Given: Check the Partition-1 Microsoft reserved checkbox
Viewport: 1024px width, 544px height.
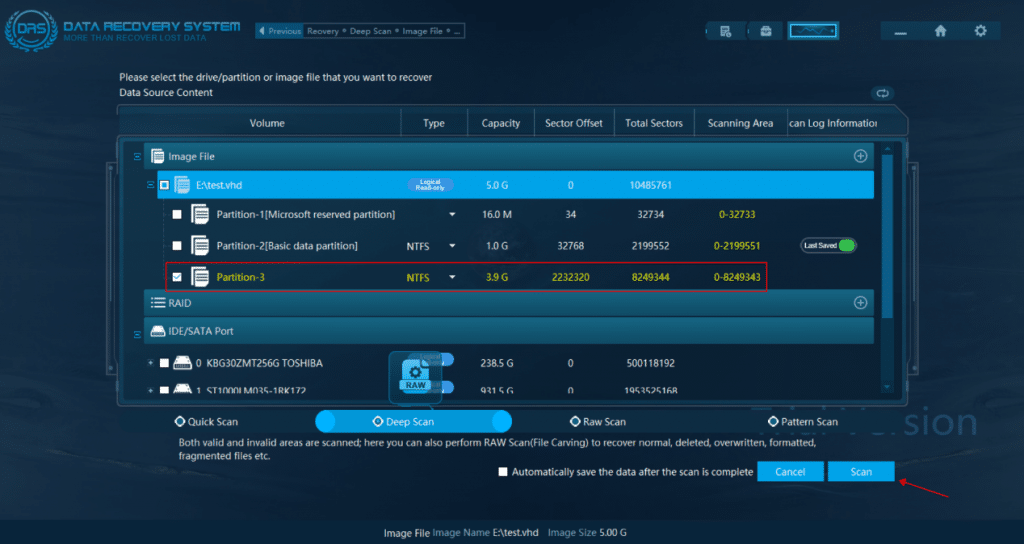Looking at the screenshot, I should [x=177, y=215].
